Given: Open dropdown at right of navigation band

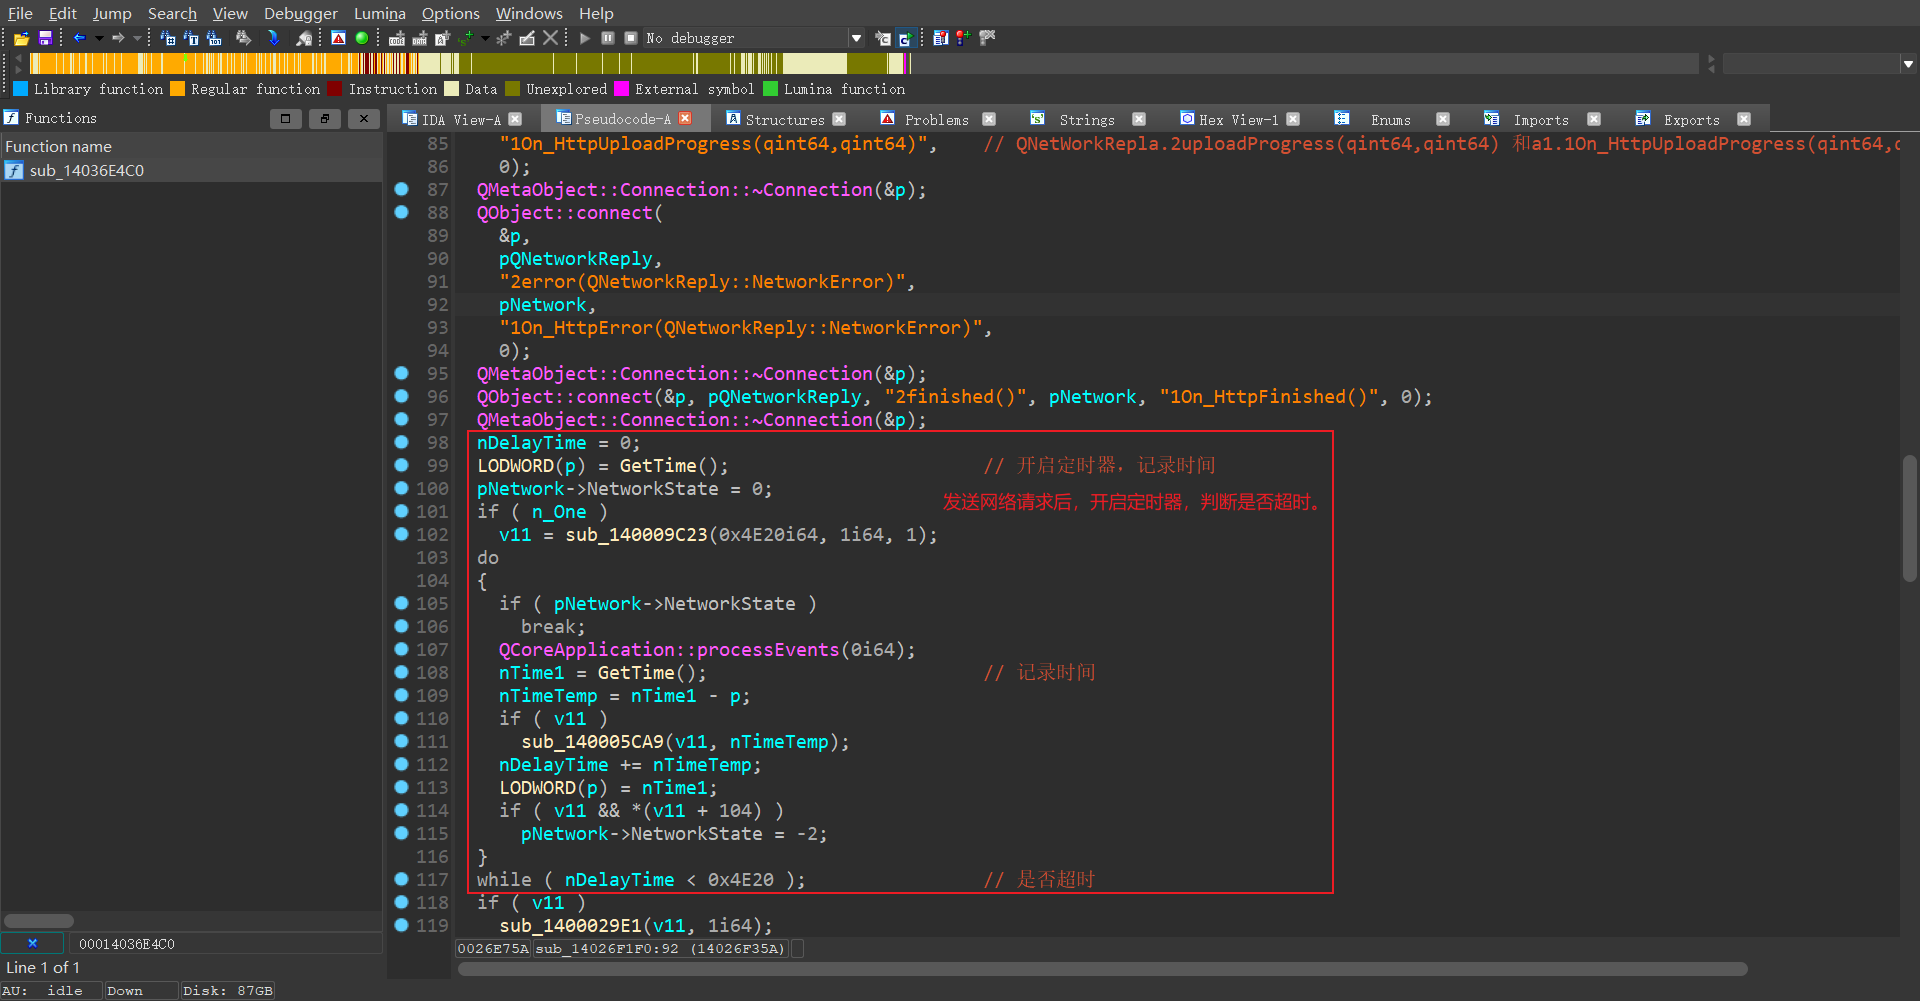Looking at the screenshot, I should pos(1908,63).
